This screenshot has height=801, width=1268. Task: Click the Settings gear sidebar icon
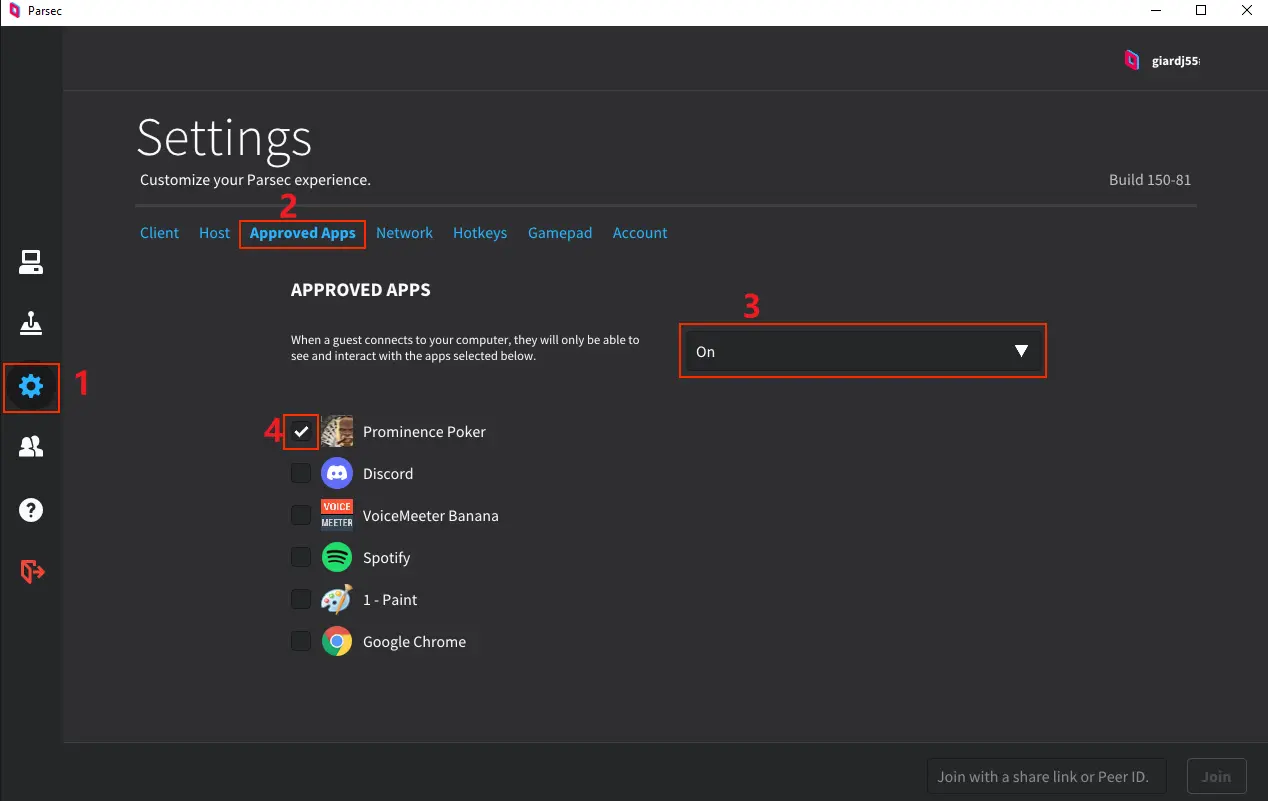tap(31, 386)
